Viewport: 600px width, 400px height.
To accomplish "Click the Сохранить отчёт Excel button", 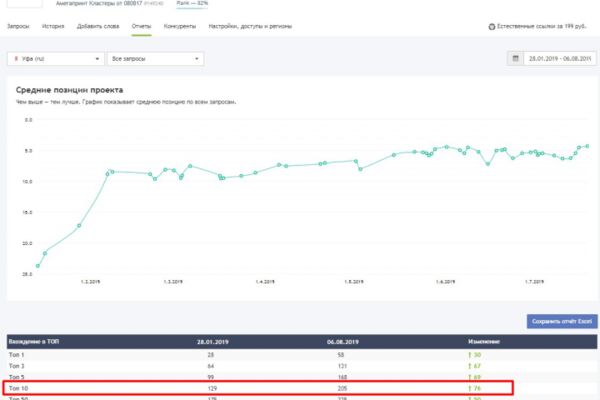I will point(562,322).
